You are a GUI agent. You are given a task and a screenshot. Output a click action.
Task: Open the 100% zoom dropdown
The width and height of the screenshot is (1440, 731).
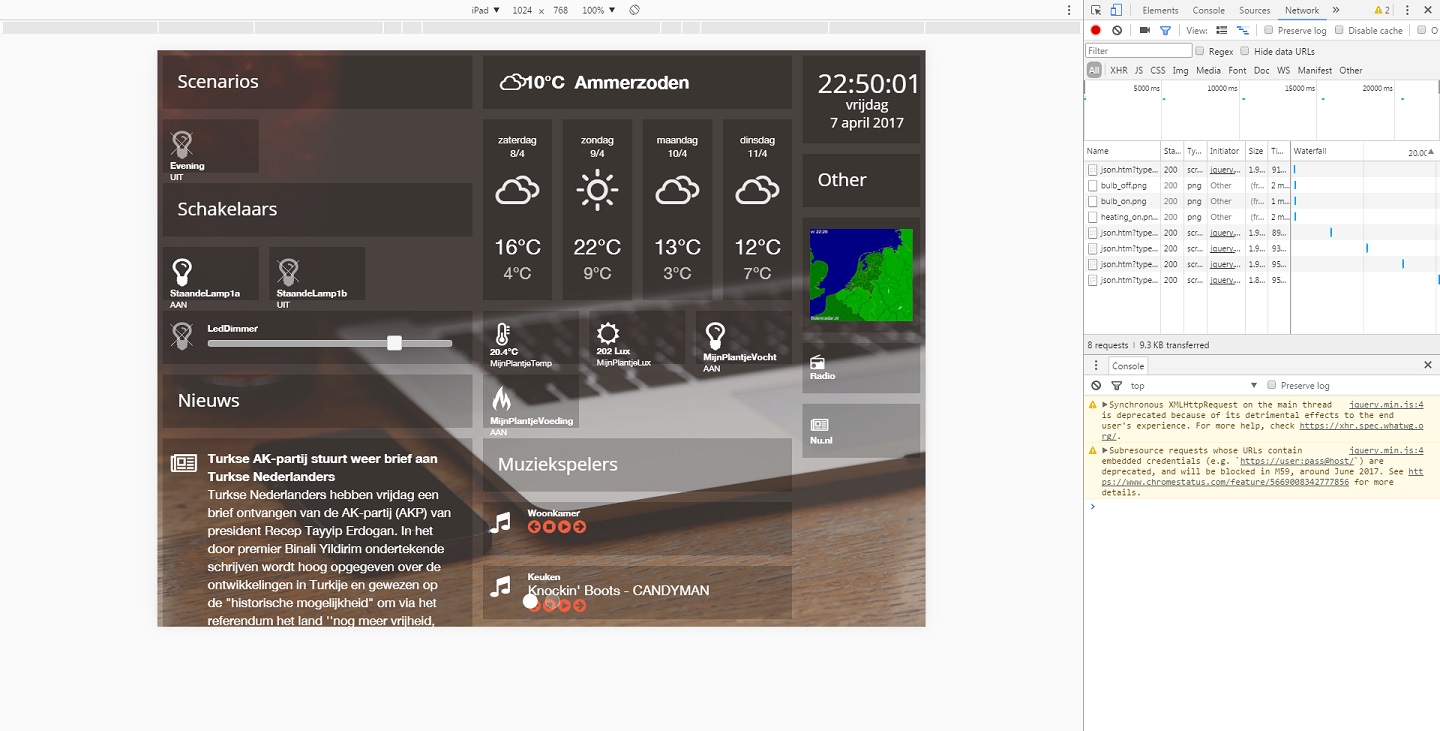click(599, 10)
